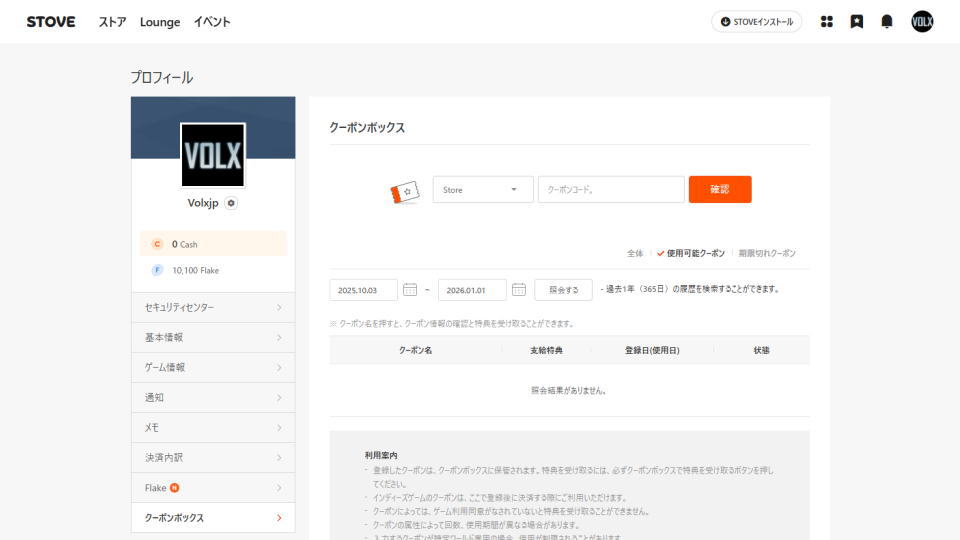Select the 期限切れクーポン filter
This screenshot has height=540, width=960.
coord(767,254)
